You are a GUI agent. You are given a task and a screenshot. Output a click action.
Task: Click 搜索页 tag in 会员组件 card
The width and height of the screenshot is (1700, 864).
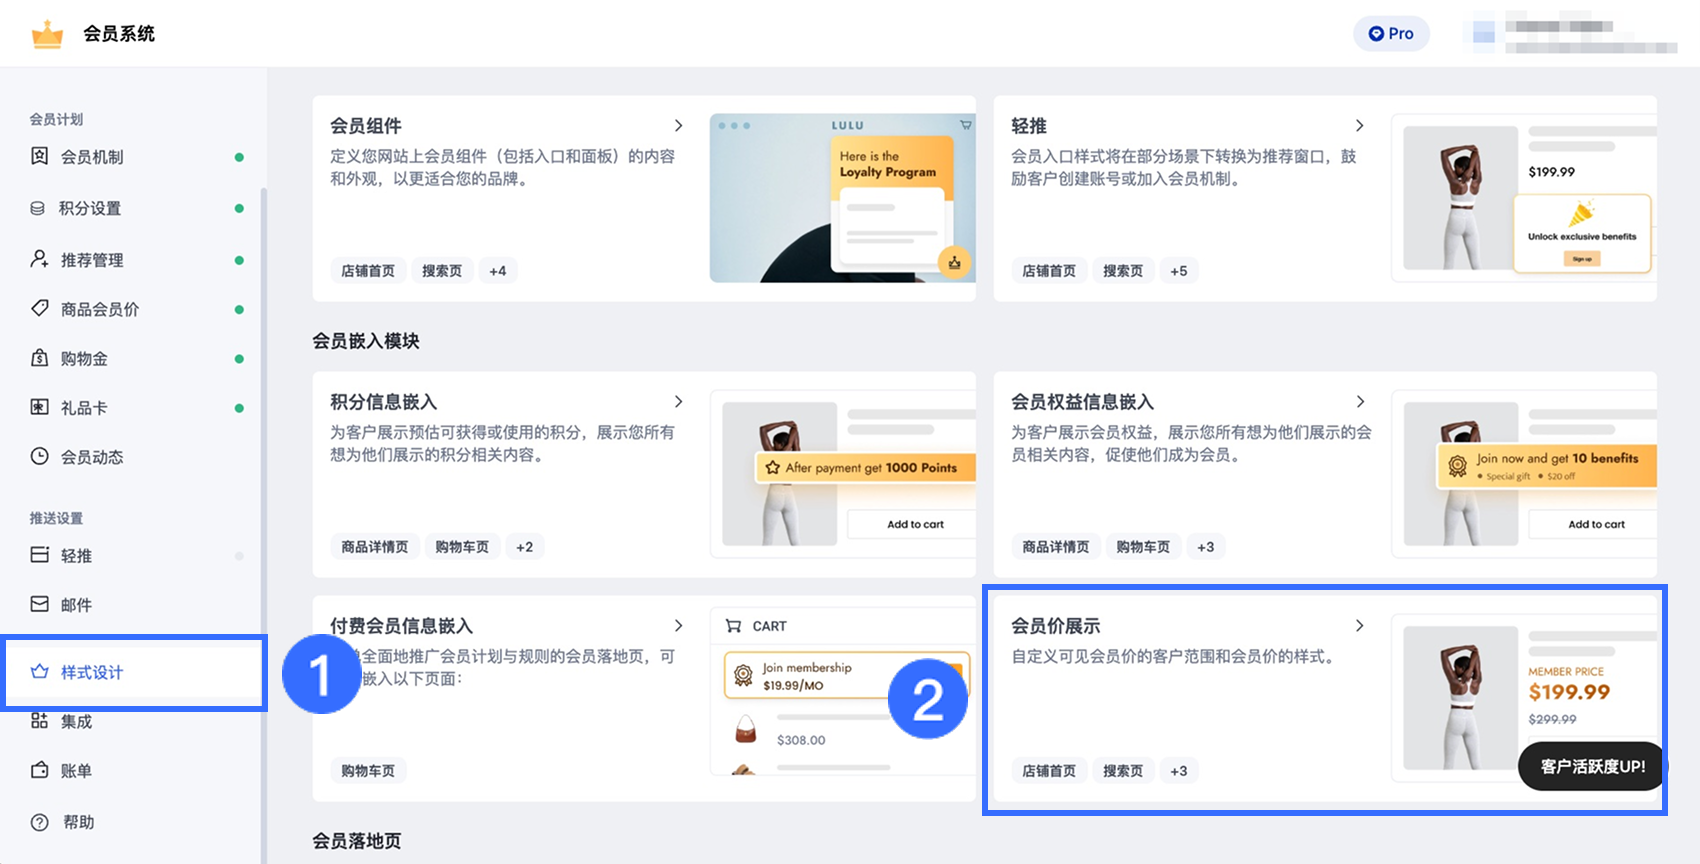(x=442, y=271)
